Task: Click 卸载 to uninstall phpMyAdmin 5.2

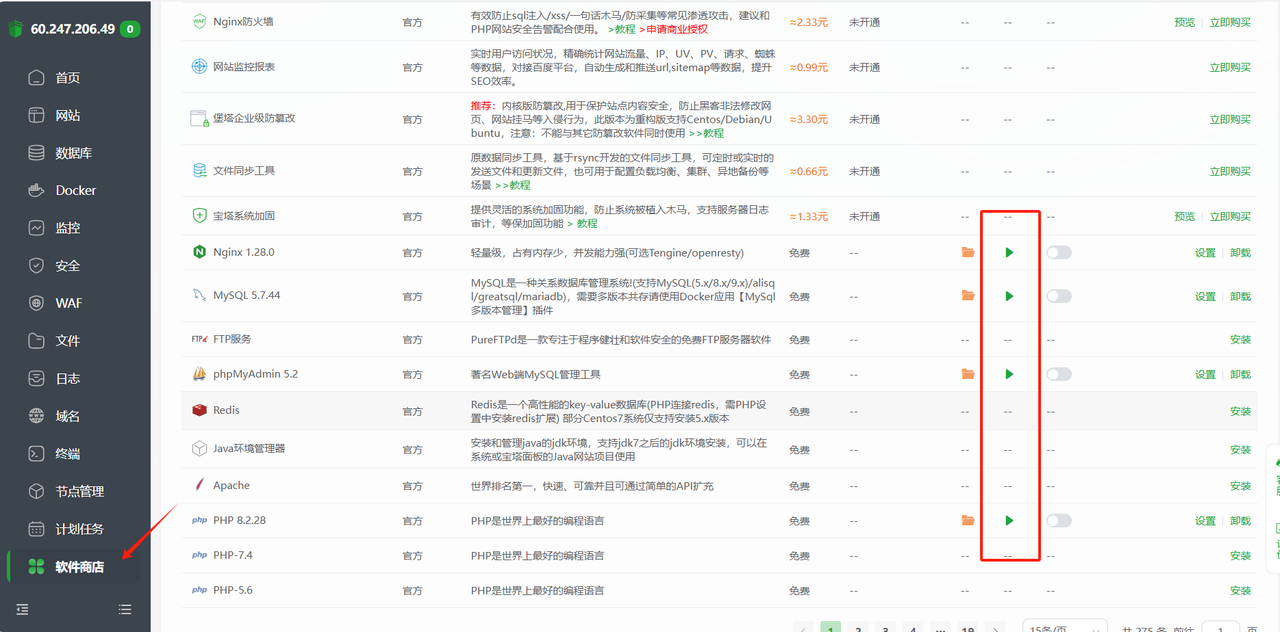Action: point(1240,375)
